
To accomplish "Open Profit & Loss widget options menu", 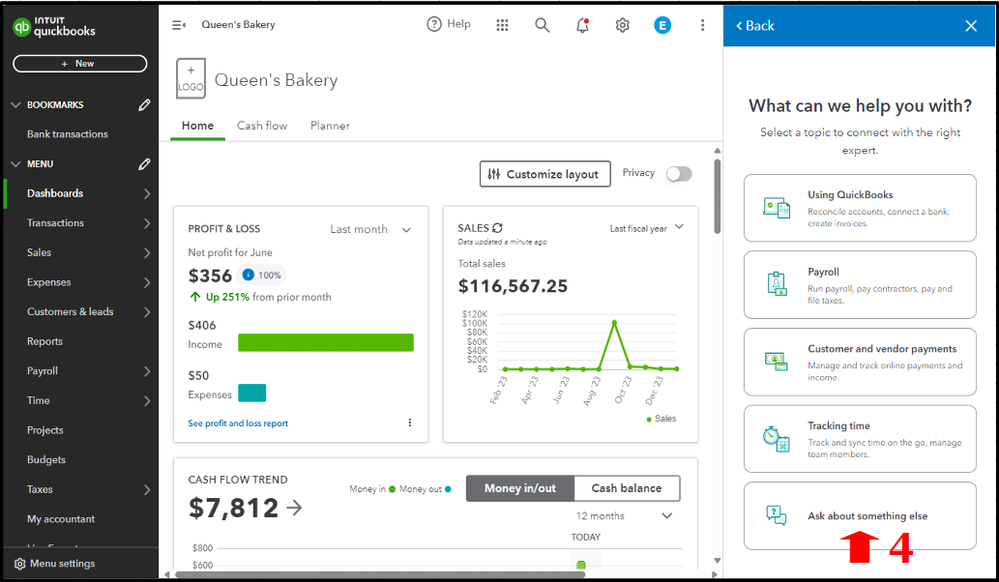I will [410, 423].
